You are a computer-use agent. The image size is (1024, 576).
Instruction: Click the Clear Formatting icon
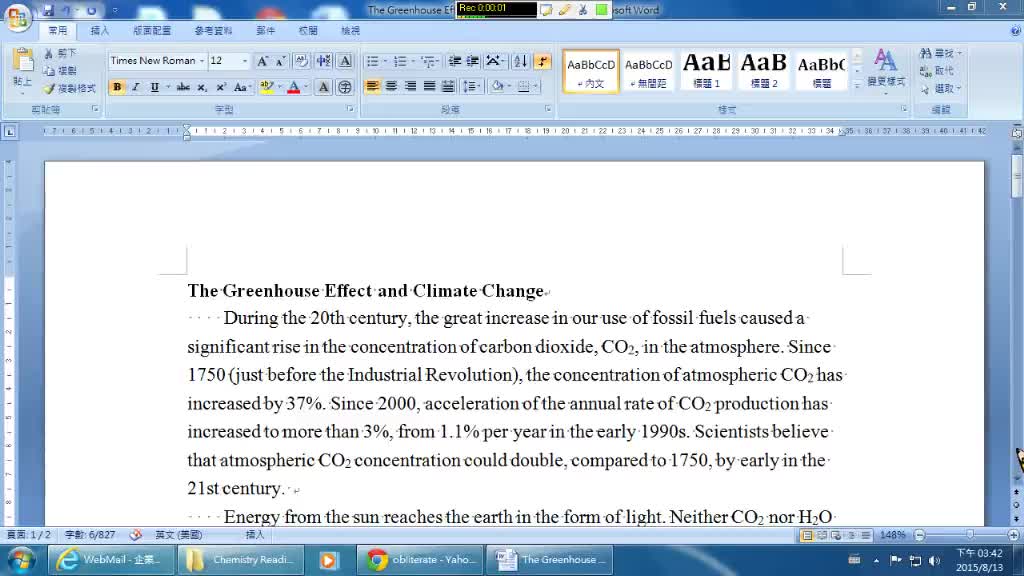point(301,61)
